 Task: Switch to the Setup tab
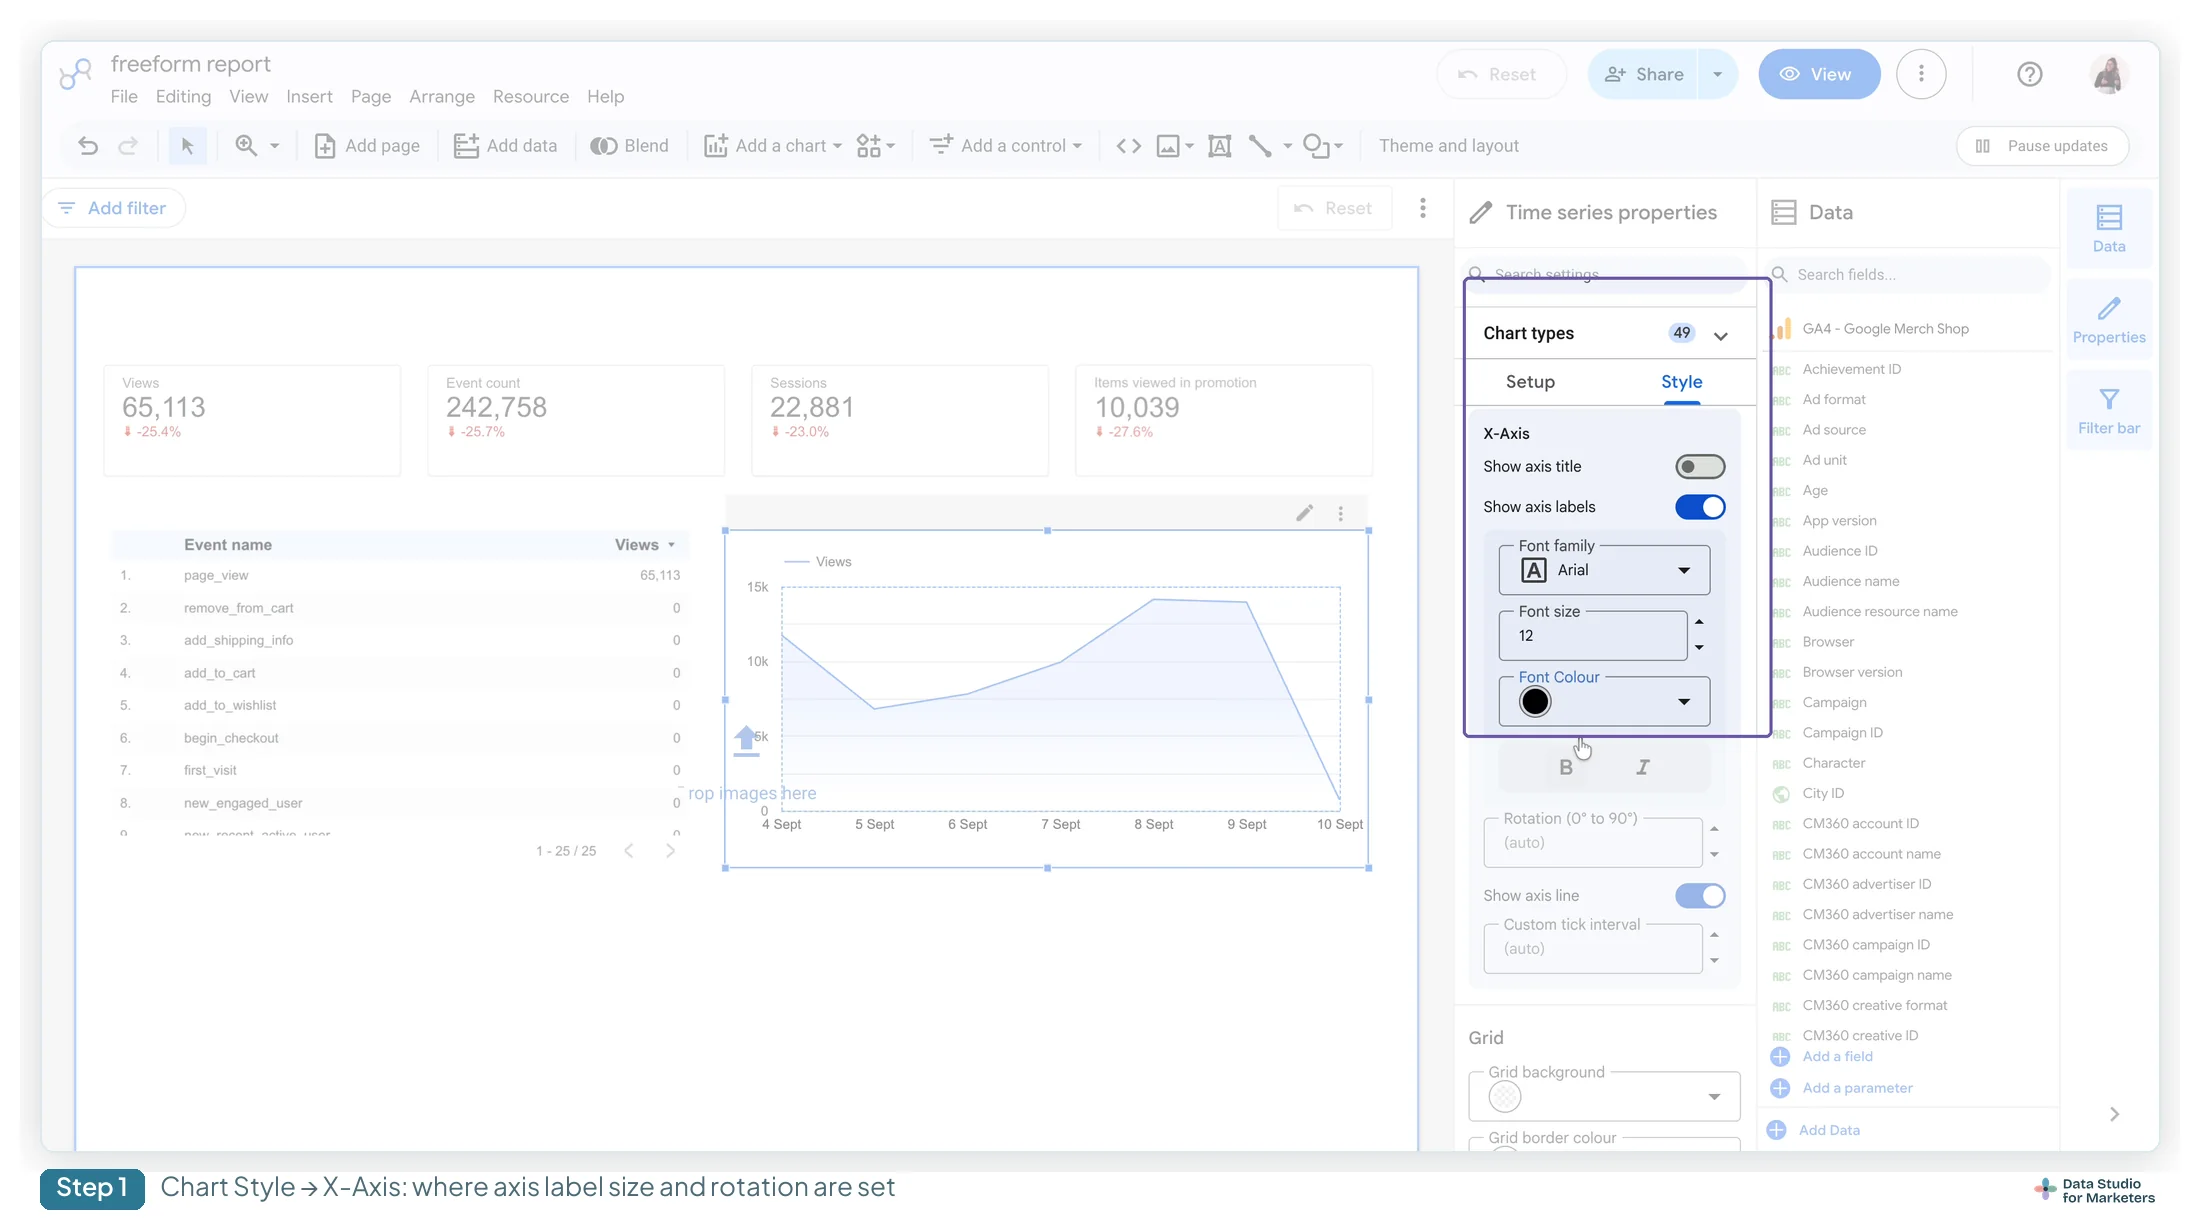[1530, 382]
